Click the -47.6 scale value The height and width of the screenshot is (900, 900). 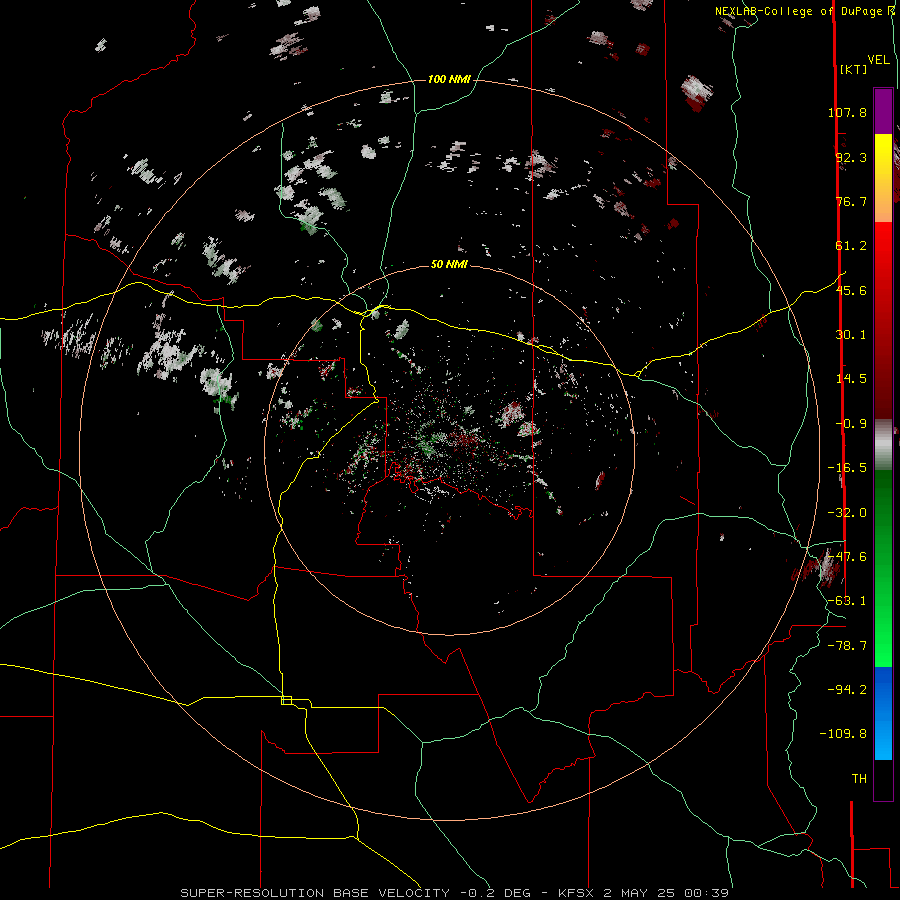coord(847,557)
